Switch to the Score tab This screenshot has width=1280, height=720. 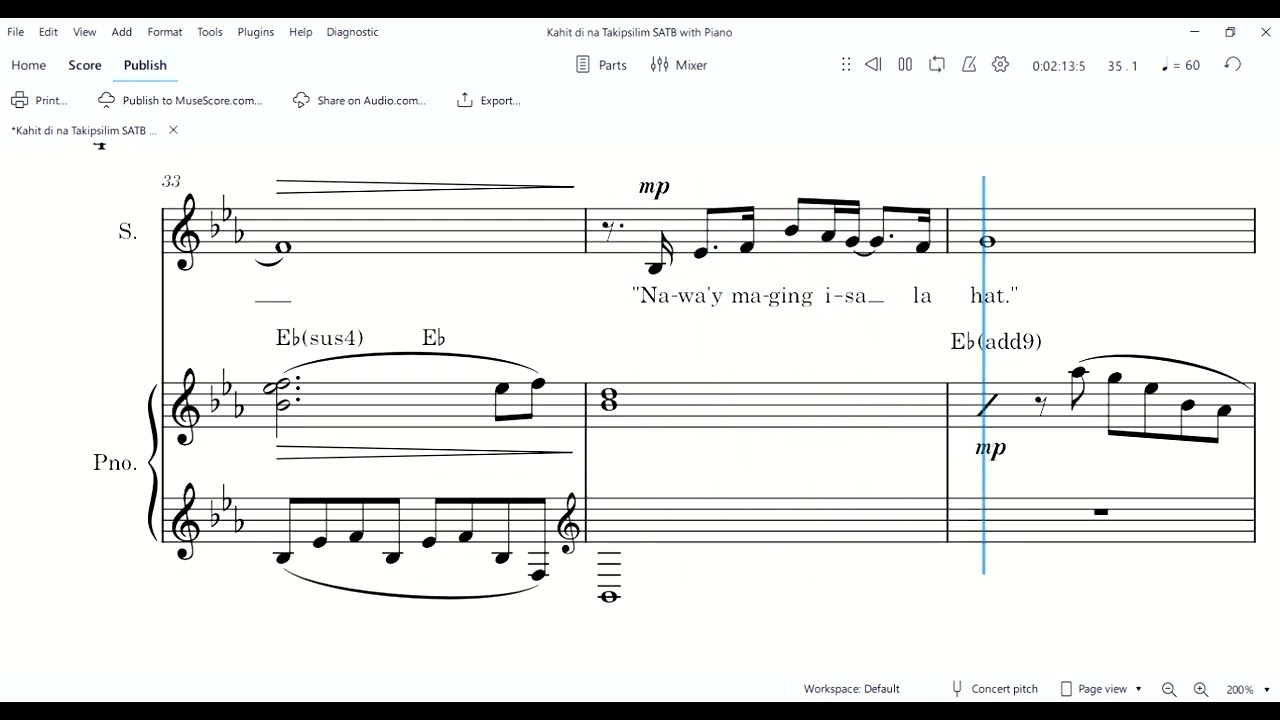click(x=85, y=65)
